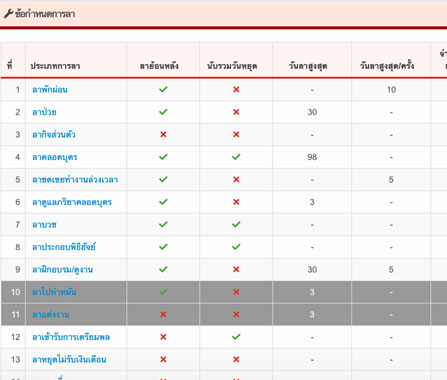The height and width of the screenshot is (380, 447).
Task: Click the 30 value in ลาป่วย row
Action: coord(312,112)
